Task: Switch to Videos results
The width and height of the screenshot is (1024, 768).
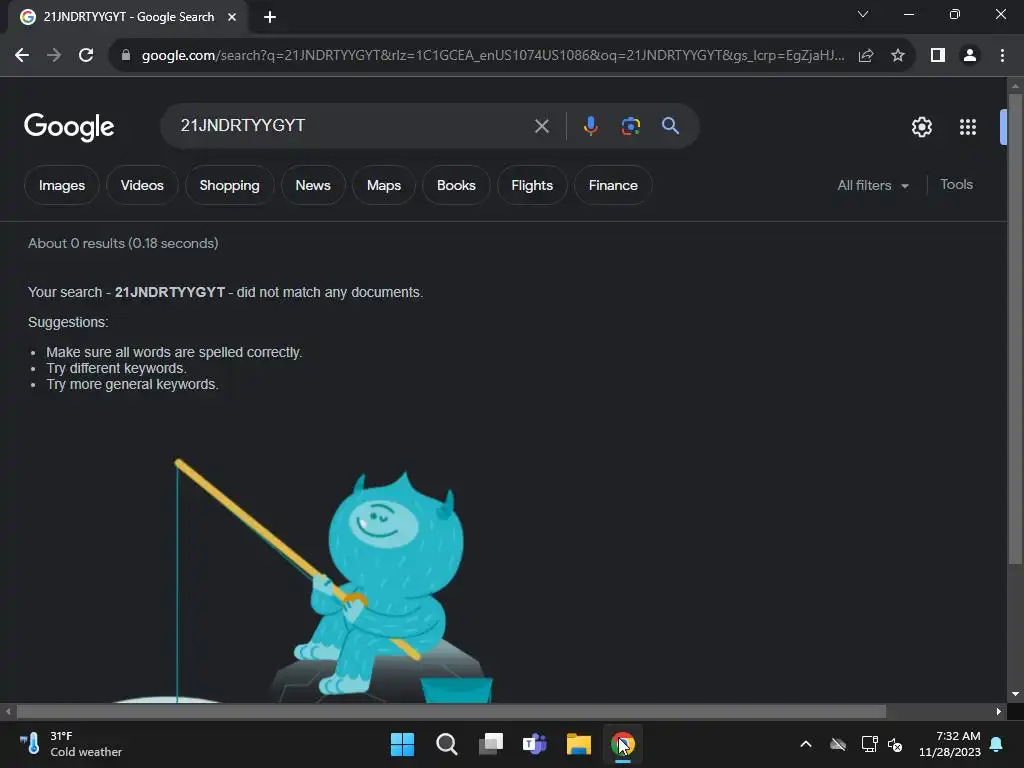Action: [142, 185]
